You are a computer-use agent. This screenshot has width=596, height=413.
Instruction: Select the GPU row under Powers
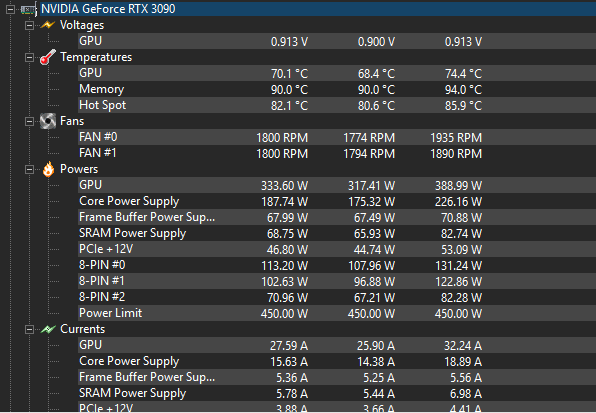tap(337, 185)
